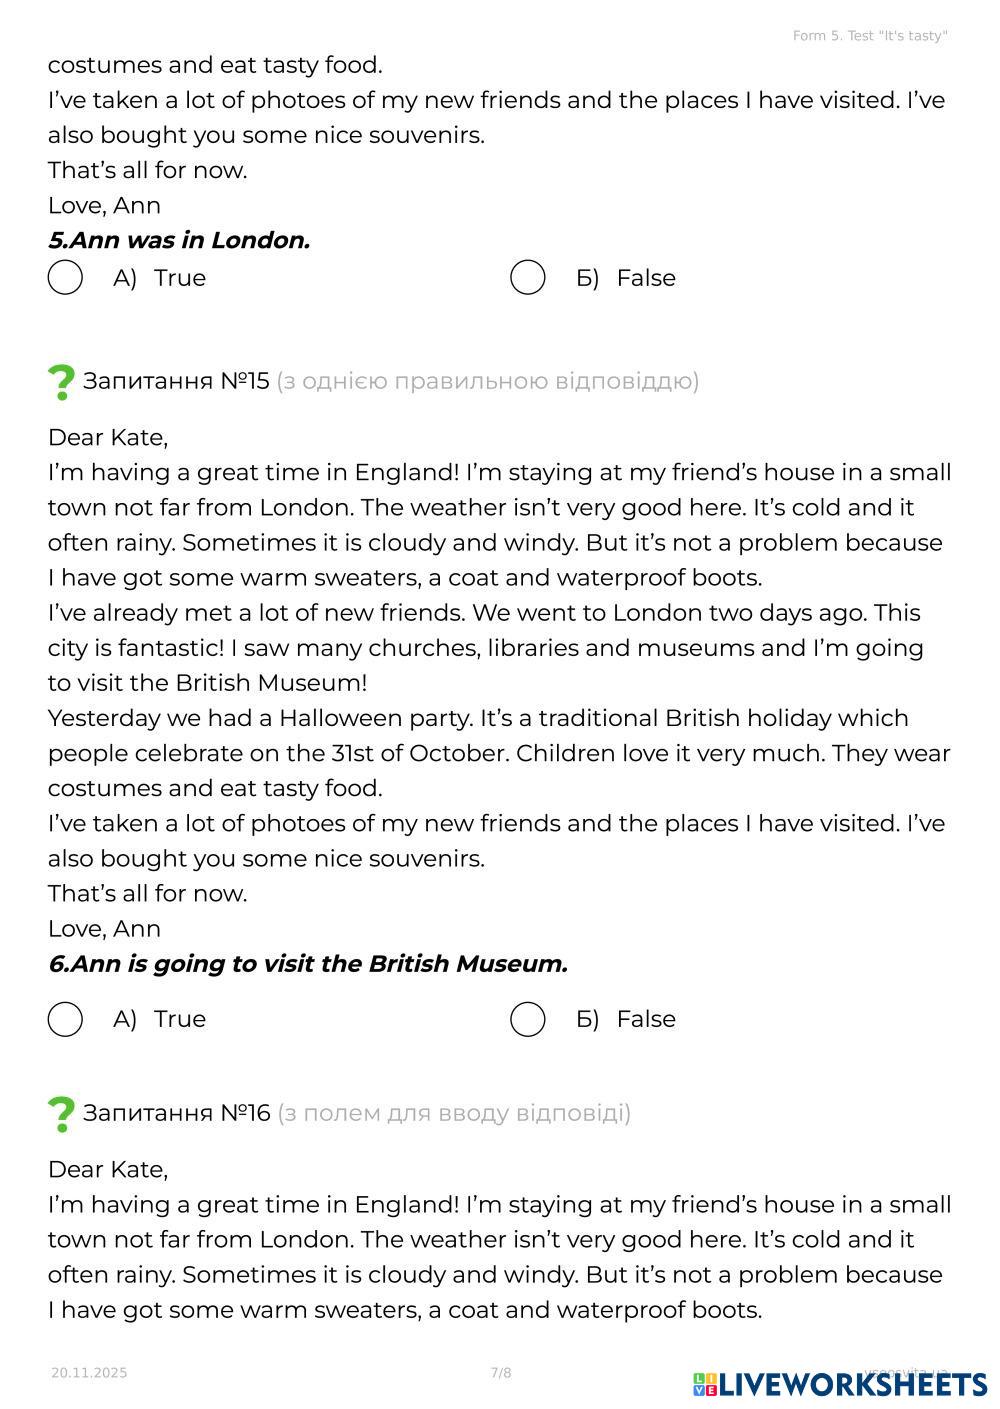This screenshot has height=1409, width=1000.
Task: Click the green question mark beside Запитання №15
Action: 61,382
